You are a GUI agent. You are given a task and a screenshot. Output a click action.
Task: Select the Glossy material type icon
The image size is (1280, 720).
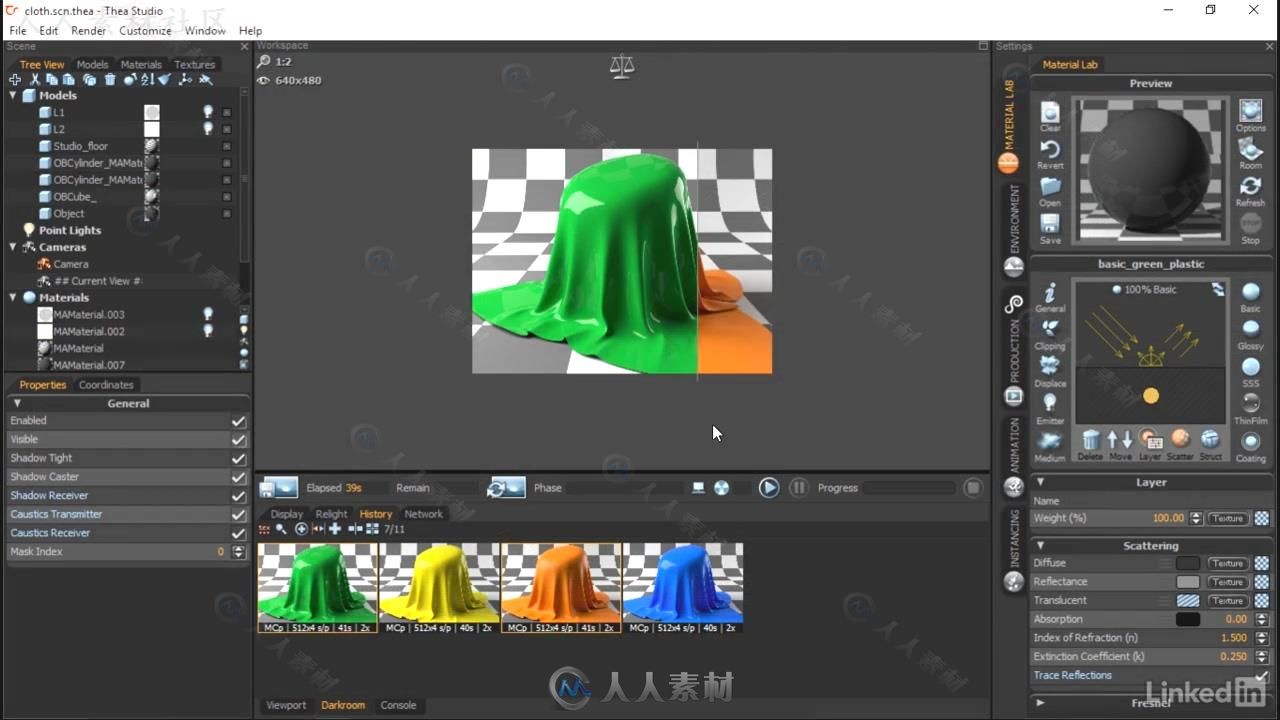click(x=1250, y=329)
